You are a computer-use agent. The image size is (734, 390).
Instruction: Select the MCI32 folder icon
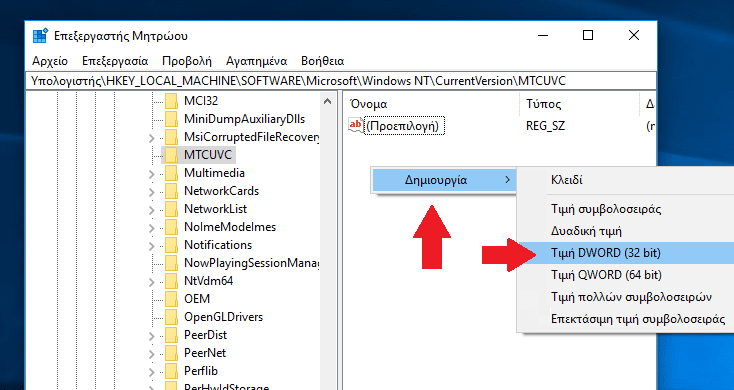point(172,101)
